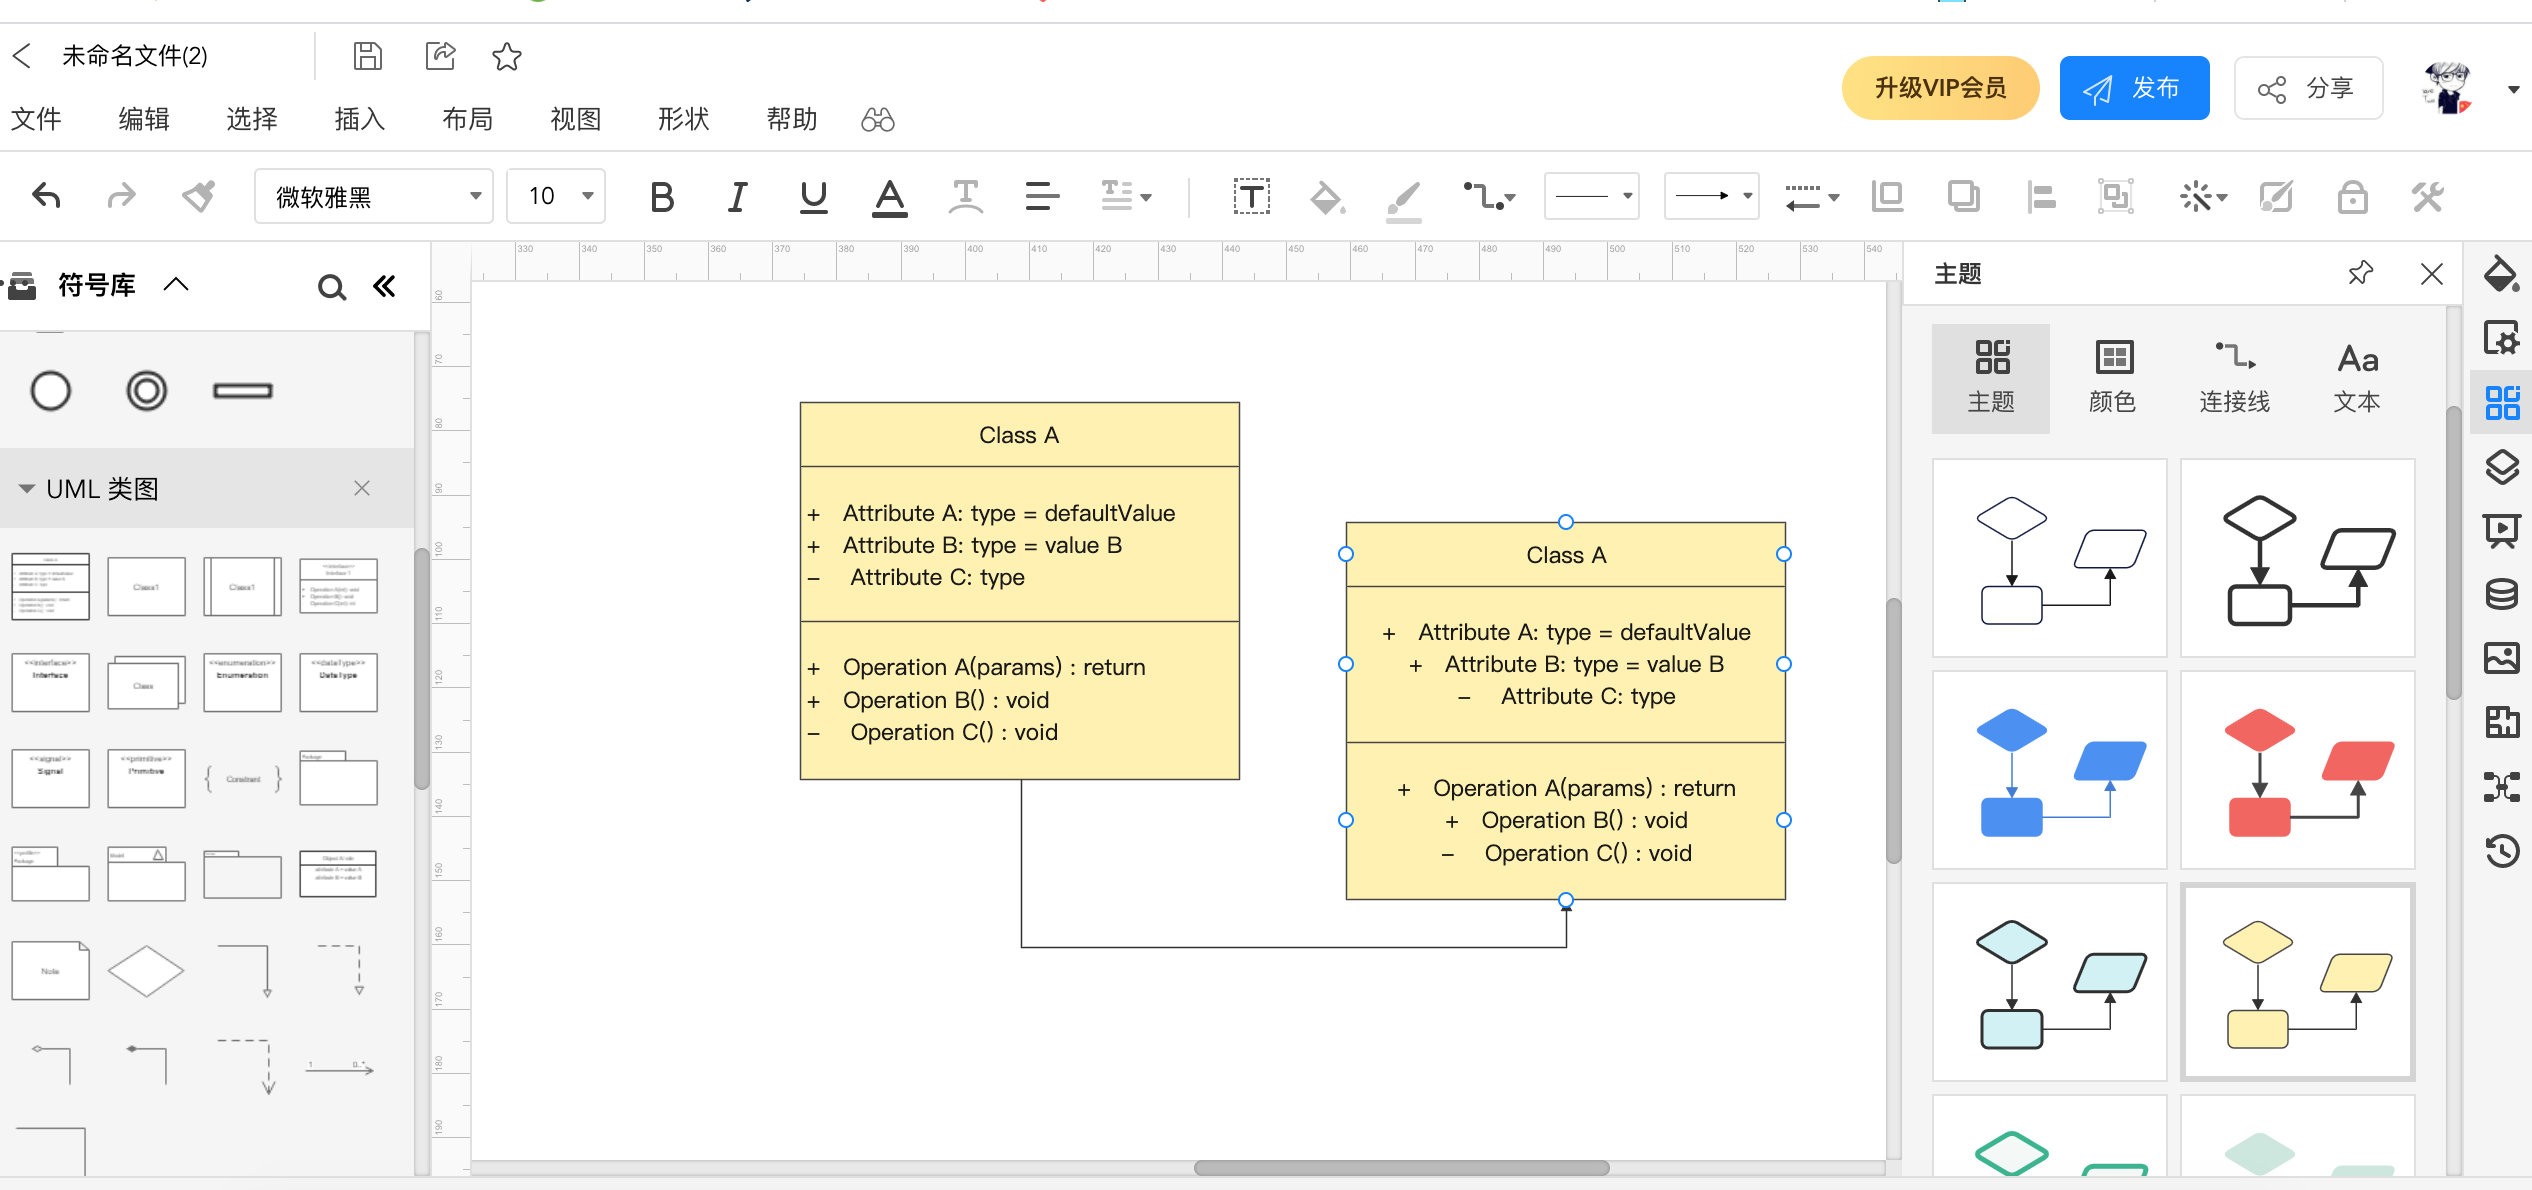Click the horizontal canvas scrollbar
This screenshot has width=2532, height=1190.
point(1401,1168)
